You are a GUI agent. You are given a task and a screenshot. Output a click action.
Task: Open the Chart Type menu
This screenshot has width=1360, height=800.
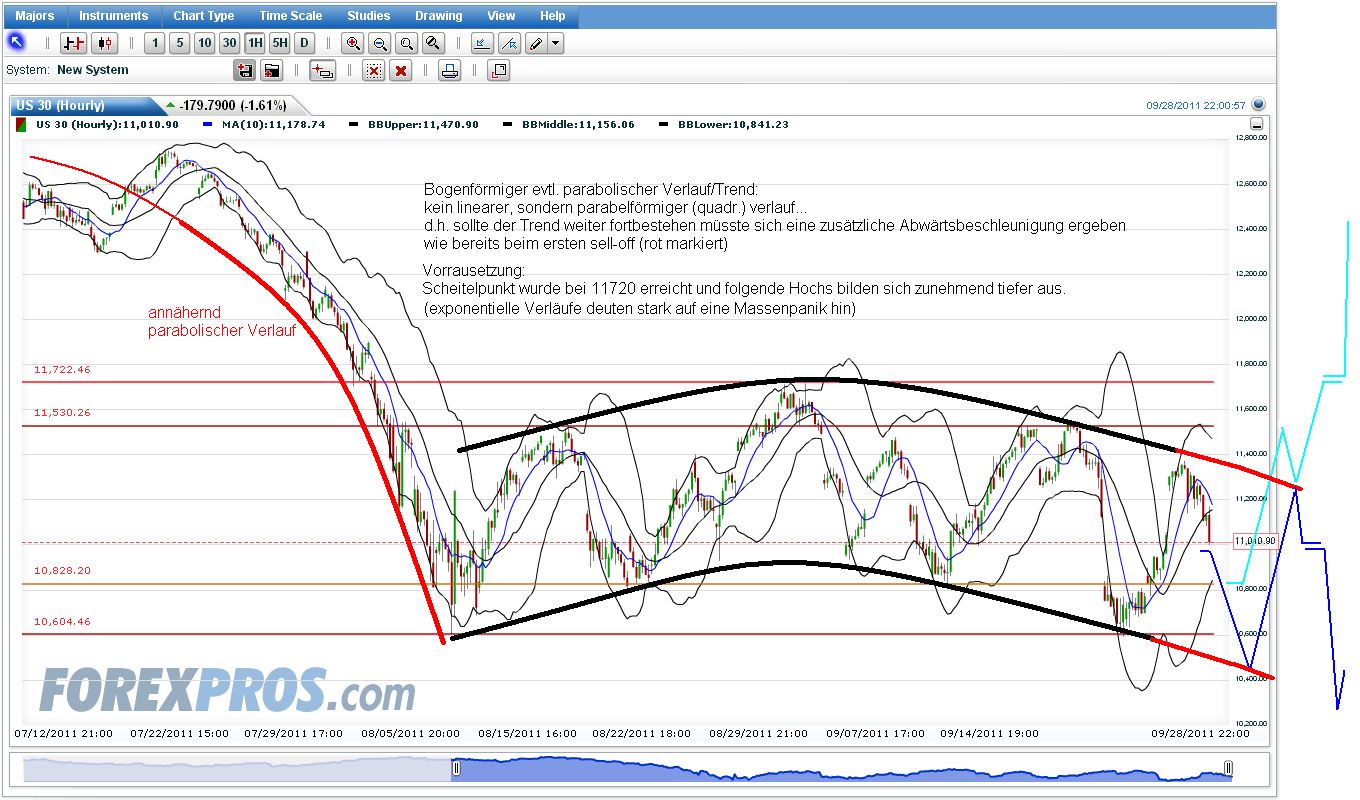tap(203, 15)
